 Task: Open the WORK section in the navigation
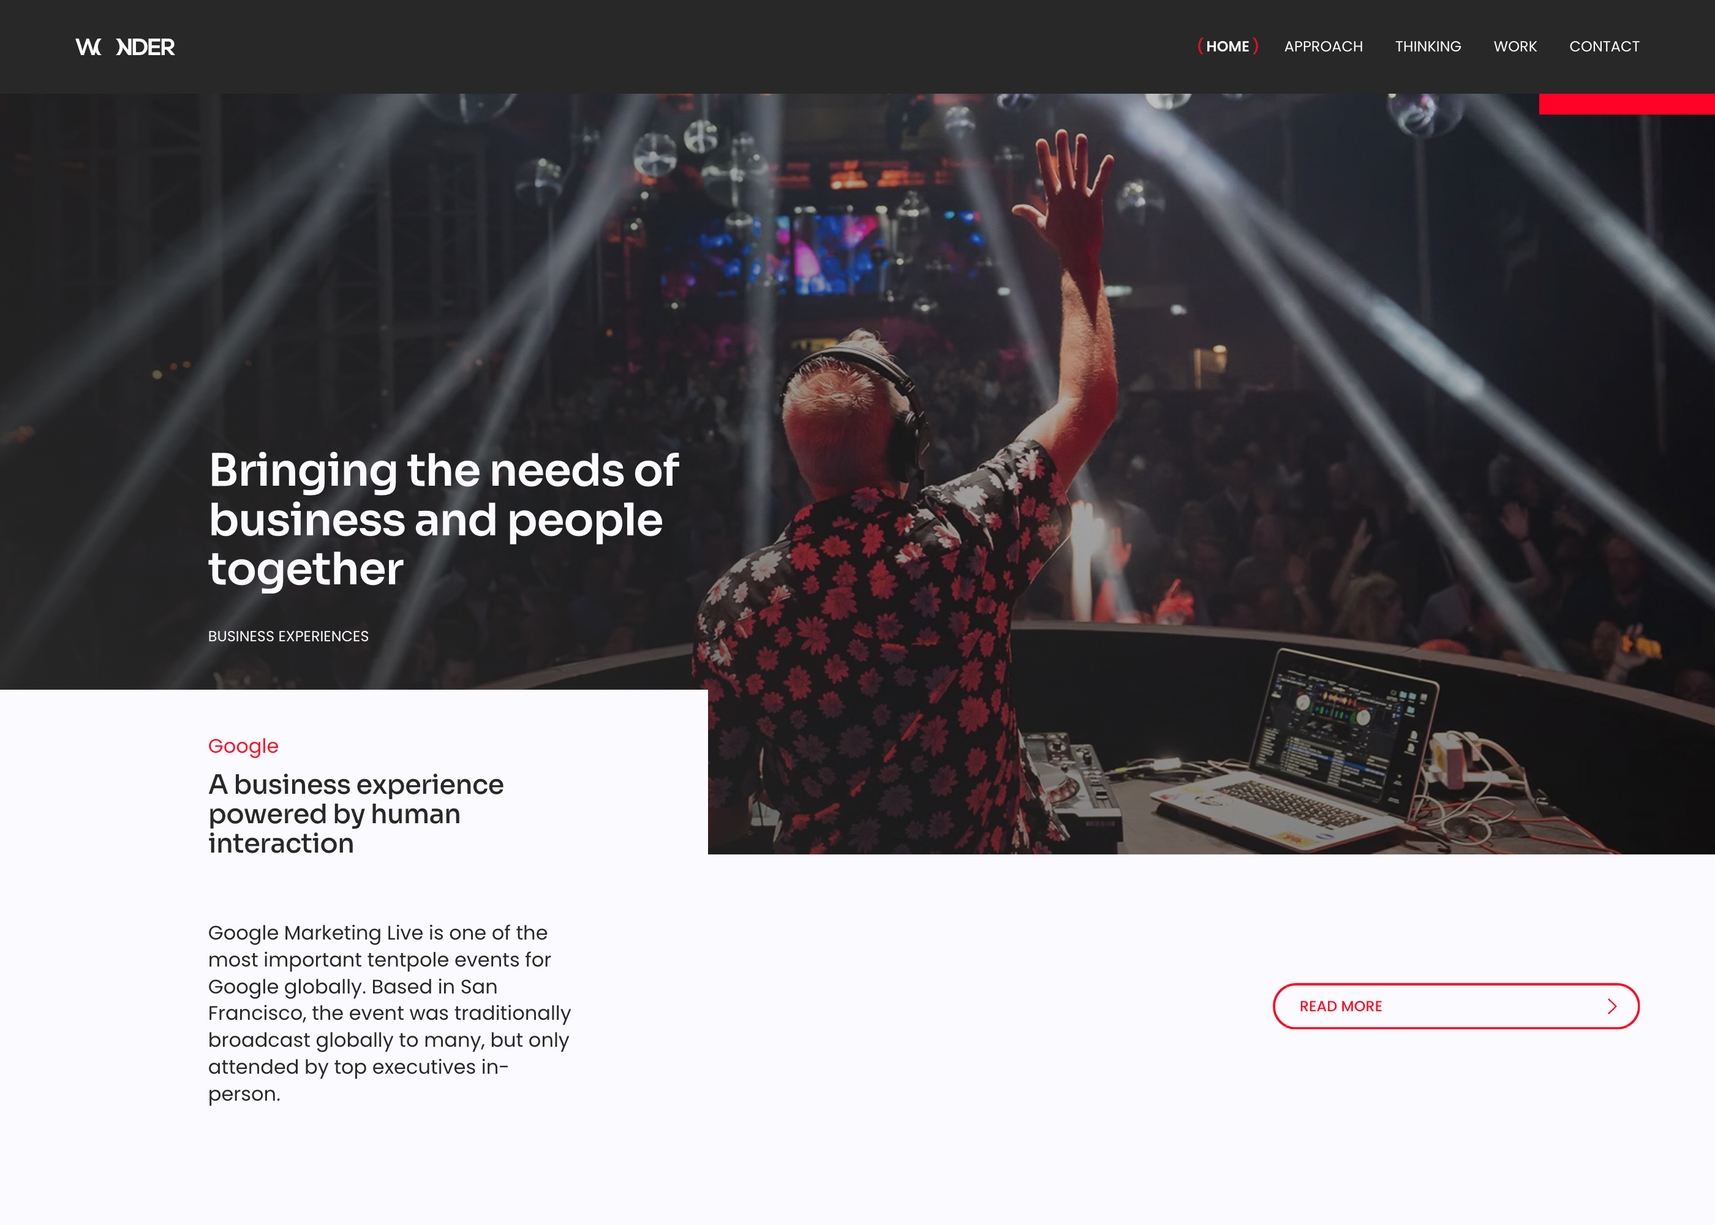pyautogui.click(x=1515, y=46)
